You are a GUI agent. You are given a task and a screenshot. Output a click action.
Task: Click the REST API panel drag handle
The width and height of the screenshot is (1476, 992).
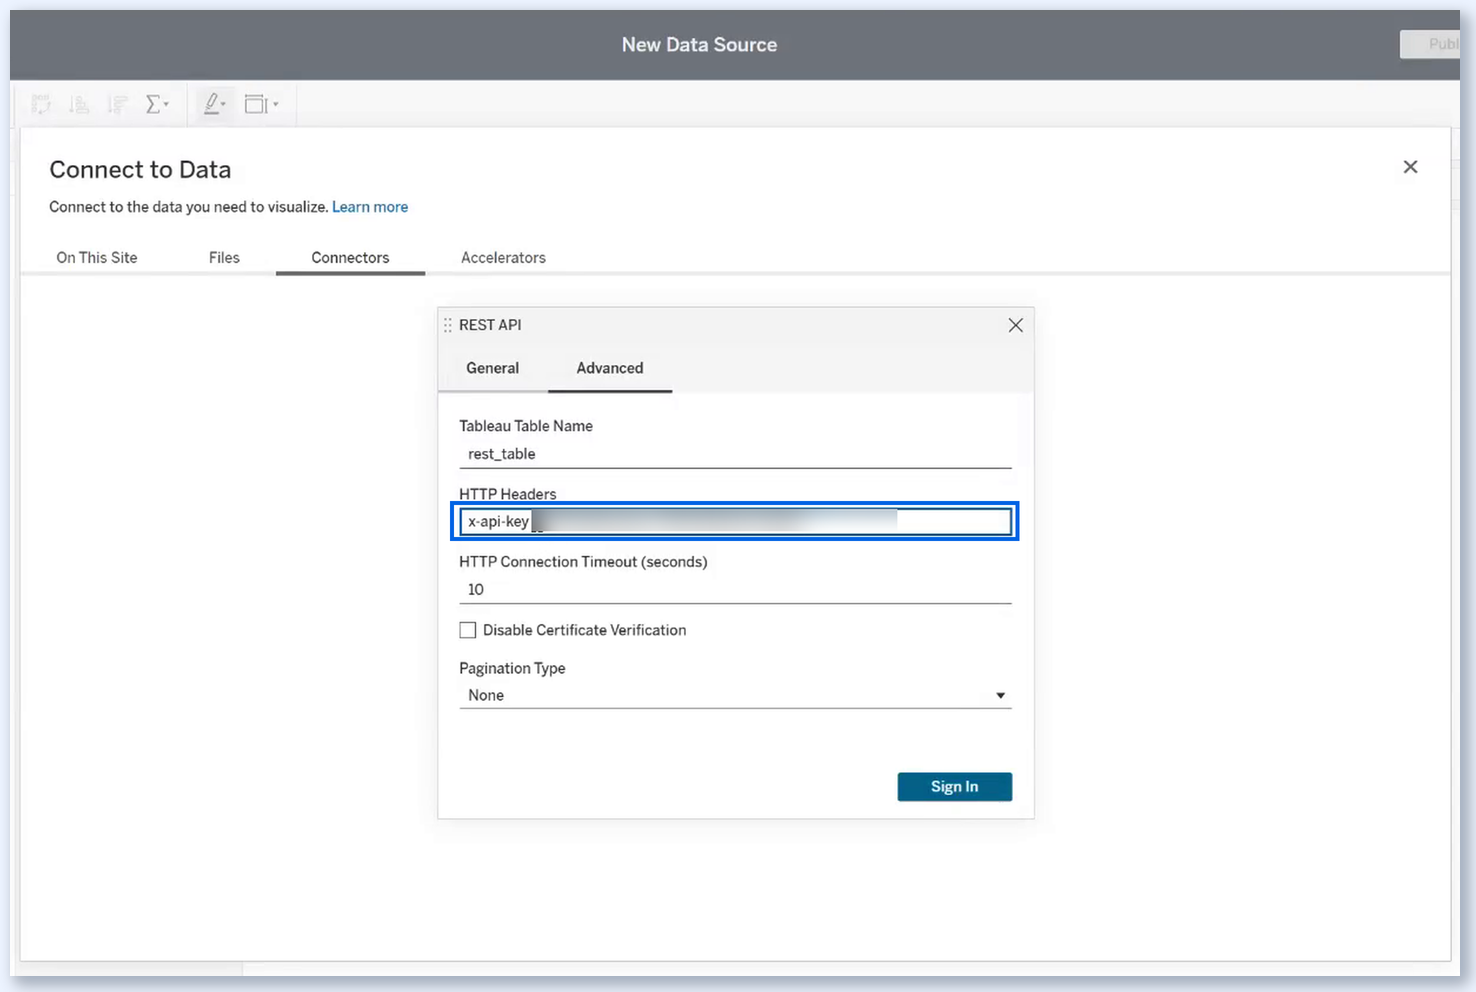click(x=447, y=325)
